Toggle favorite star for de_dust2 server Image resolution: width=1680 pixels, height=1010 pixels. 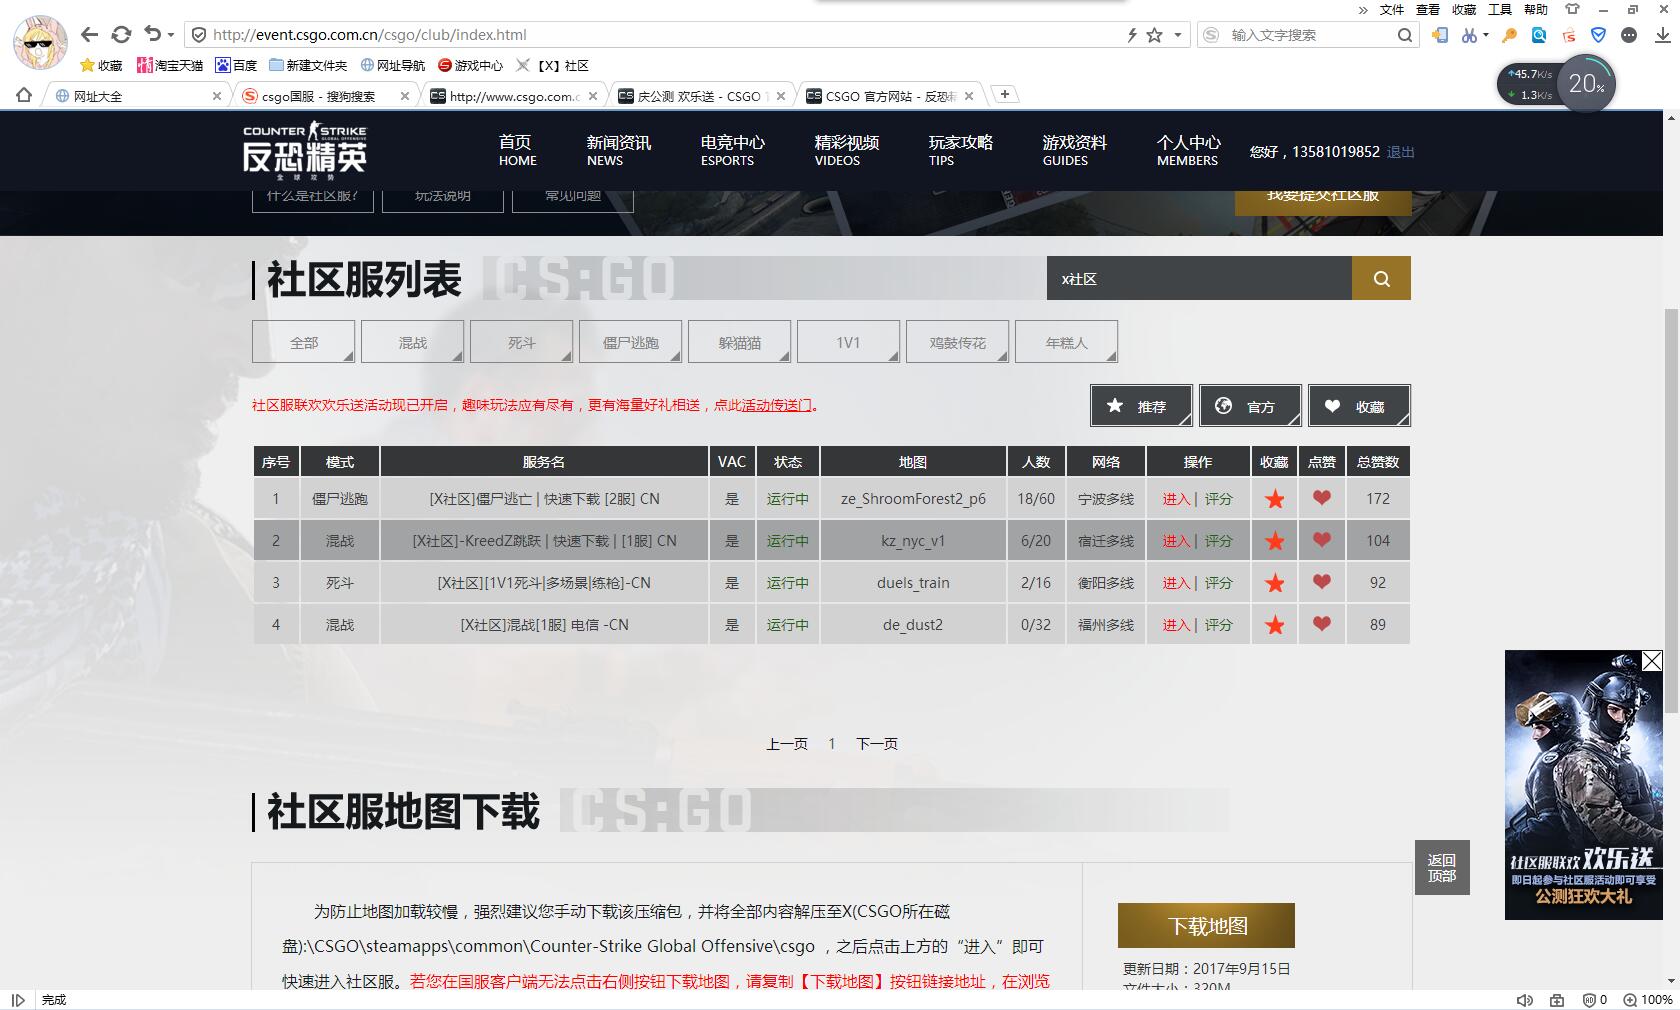tap(1274, 625)
